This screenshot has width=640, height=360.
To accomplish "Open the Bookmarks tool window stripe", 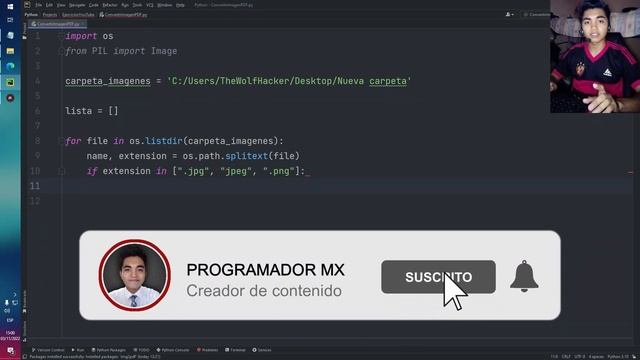I will pyautogui.click(x=24, y=301).
